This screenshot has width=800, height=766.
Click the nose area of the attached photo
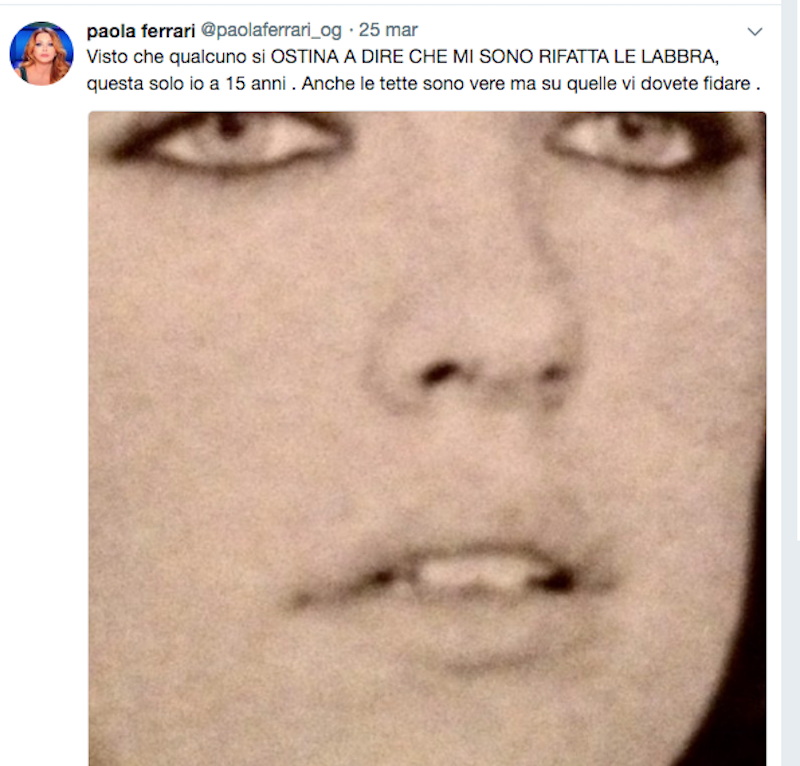coord(474,352)
